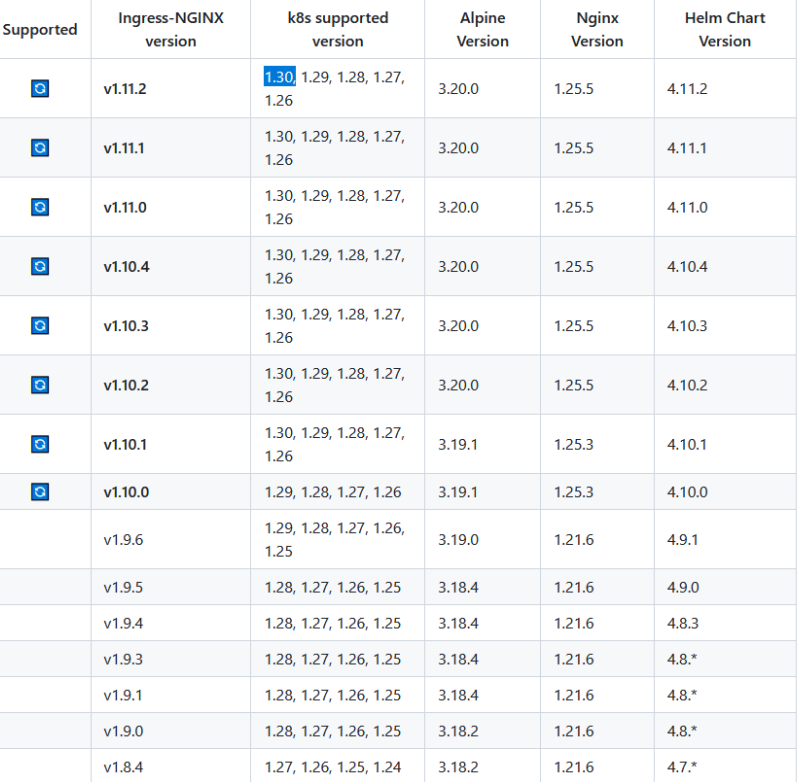The image size is (804, 782).
Task: Click the supported sync icon for v1.10.2
Action: pyautogui.click(x=40, y=385)
